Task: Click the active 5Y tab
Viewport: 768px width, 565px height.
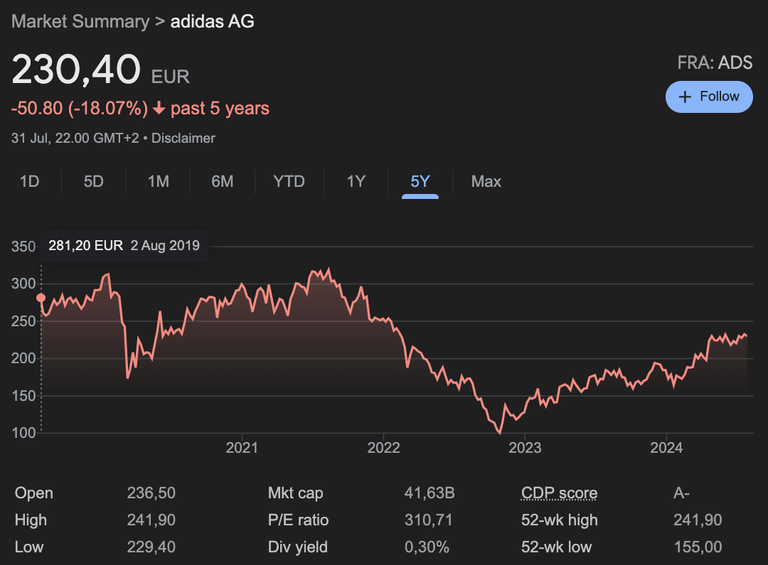Action: [x=420, y=181]
